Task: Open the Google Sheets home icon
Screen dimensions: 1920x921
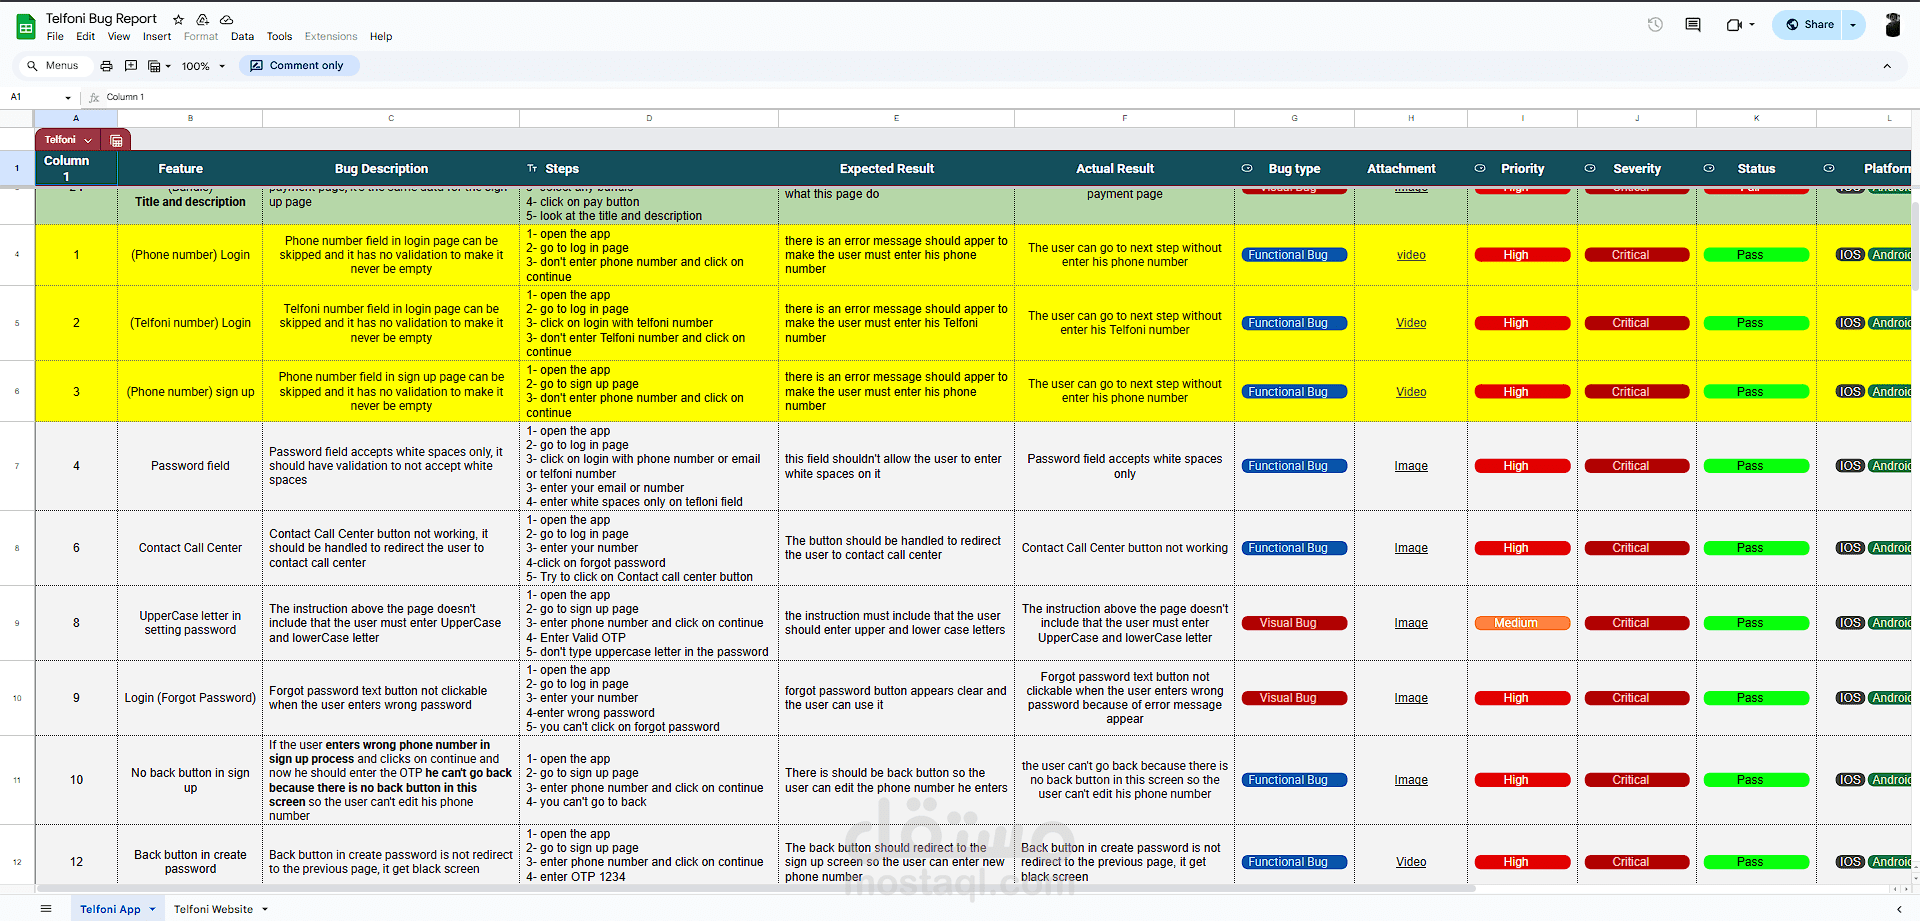Action: click(x=26, y=27)
